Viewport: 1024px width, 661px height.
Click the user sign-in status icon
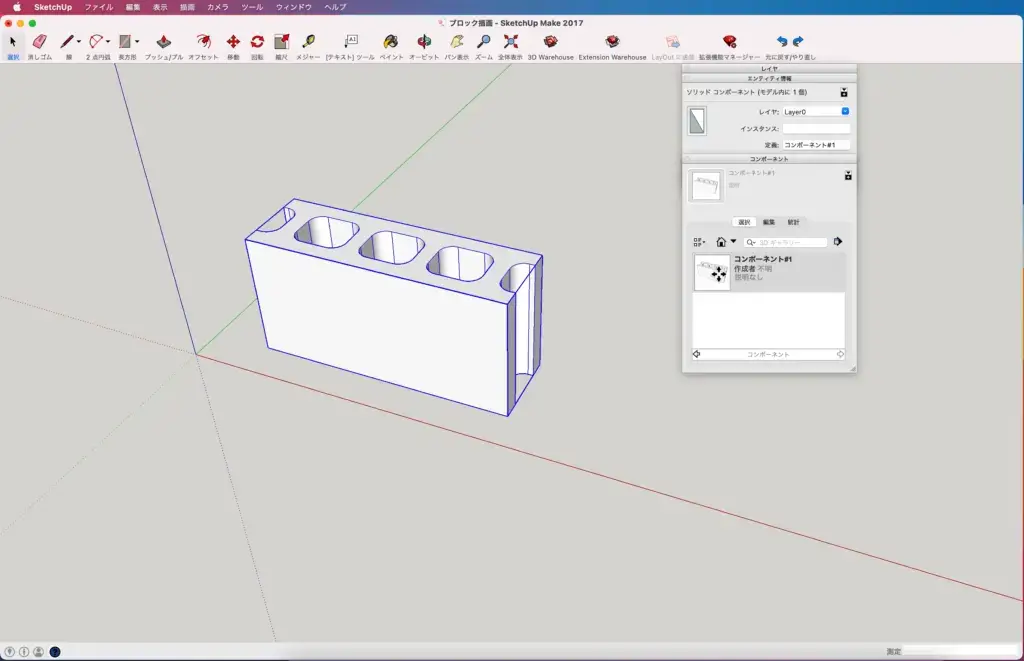tap(39, 652)
